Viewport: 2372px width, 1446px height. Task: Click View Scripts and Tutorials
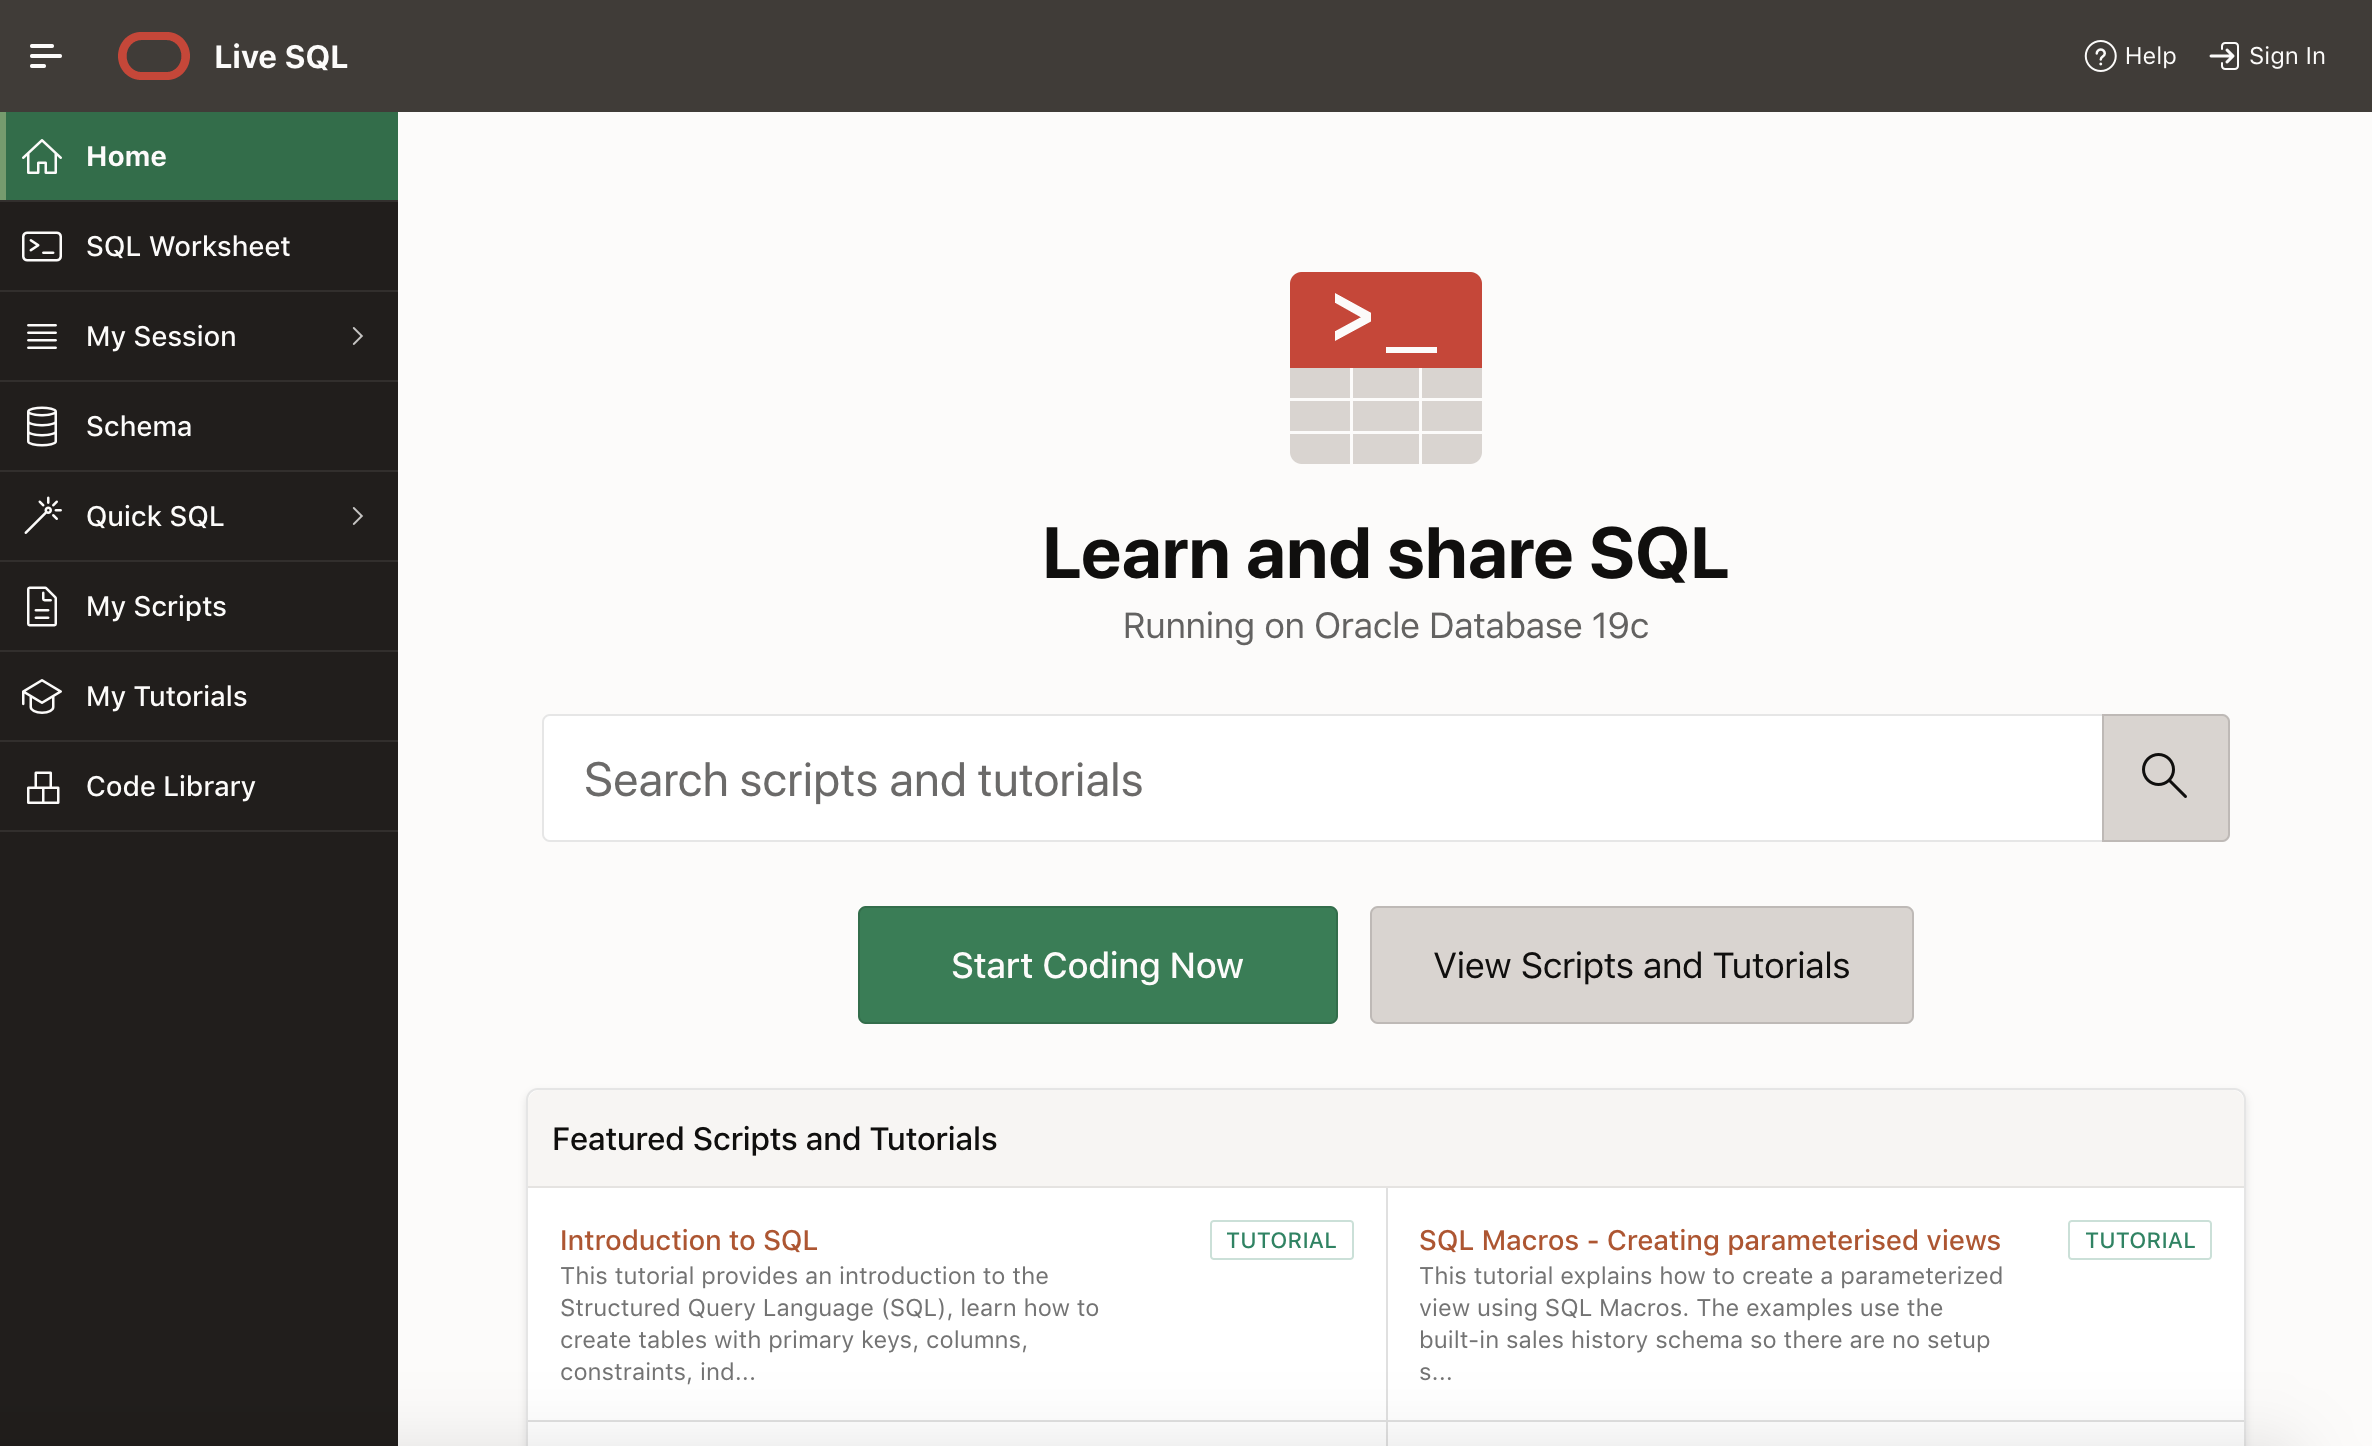(x=1641, y=965)
